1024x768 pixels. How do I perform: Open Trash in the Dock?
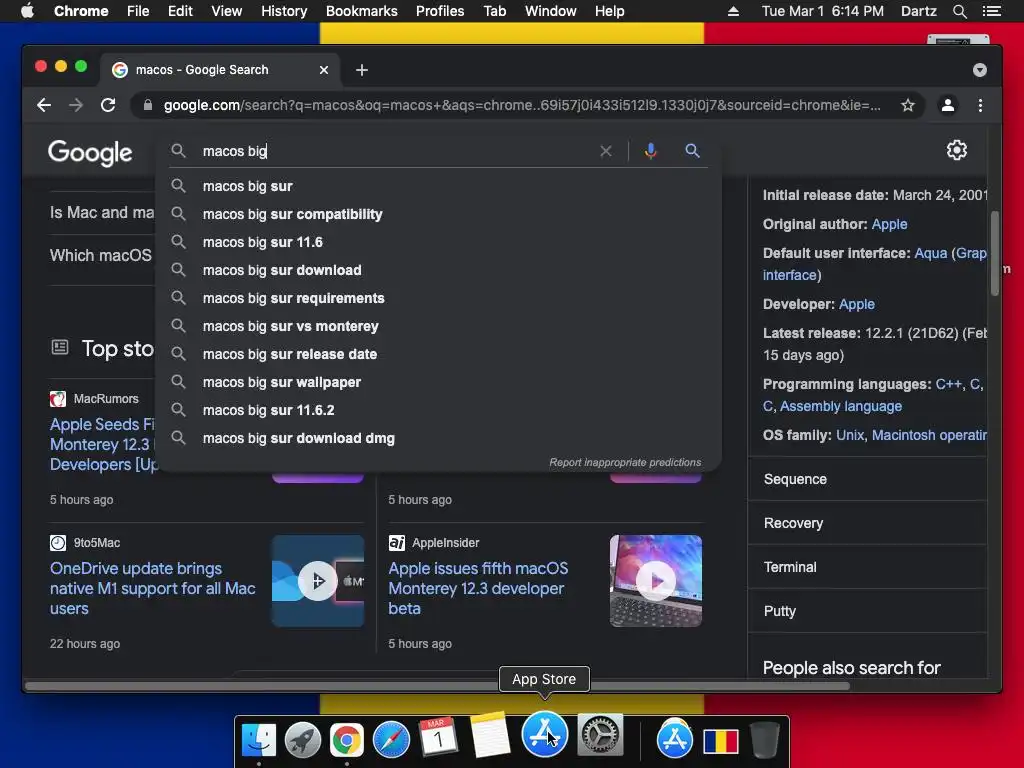pos(764,740)
